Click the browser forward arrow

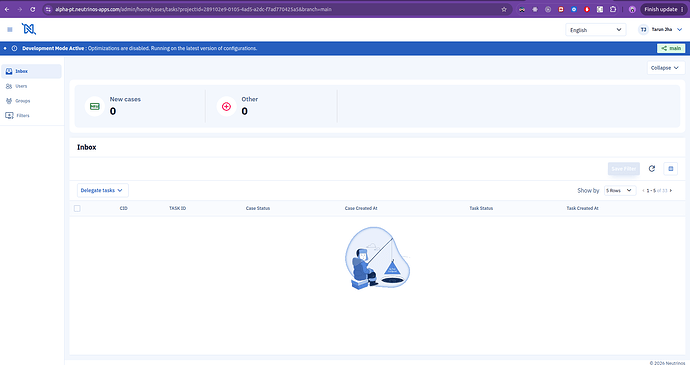tap(19, 9)
